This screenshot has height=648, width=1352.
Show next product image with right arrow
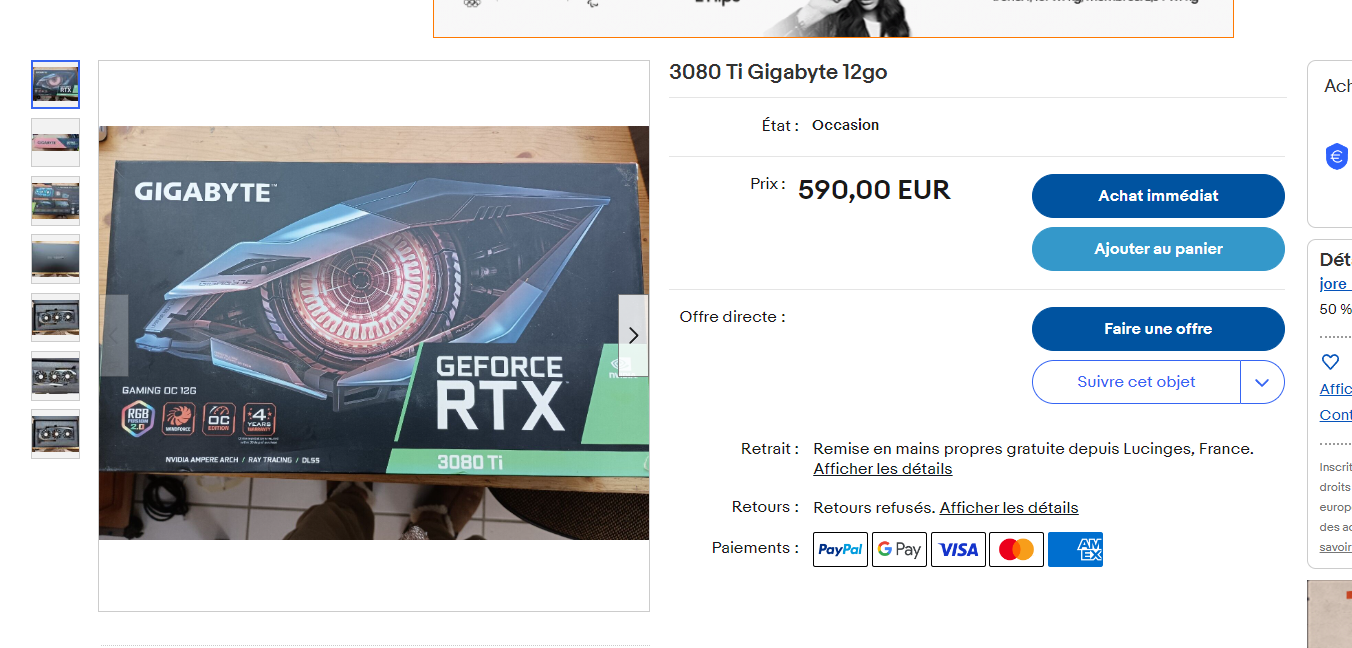coord(633,336)
